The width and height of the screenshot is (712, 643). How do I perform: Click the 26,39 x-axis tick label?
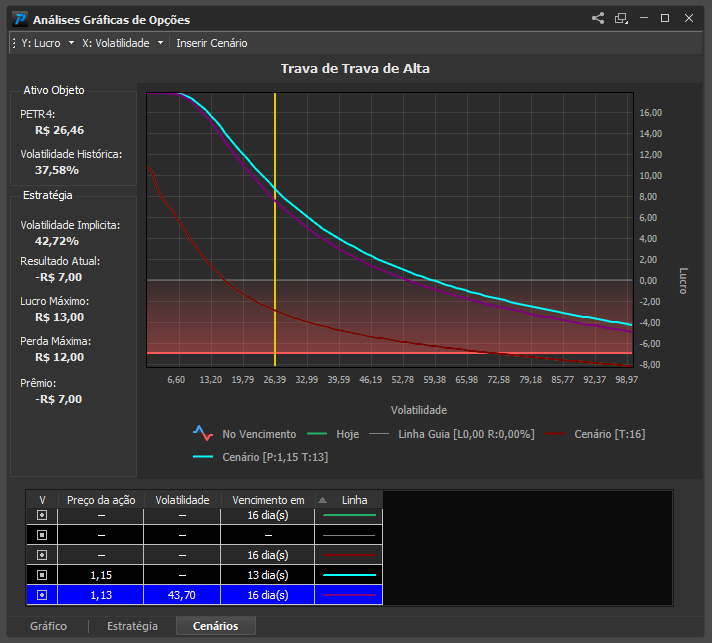click(275, 380)
